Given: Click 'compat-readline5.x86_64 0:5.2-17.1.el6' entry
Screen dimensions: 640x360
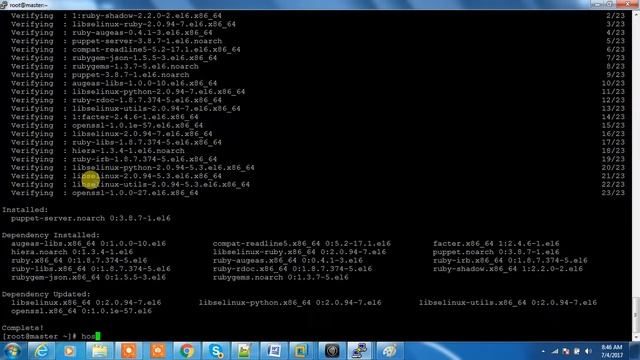Looking at the screenshot, I should coord(302,244).
